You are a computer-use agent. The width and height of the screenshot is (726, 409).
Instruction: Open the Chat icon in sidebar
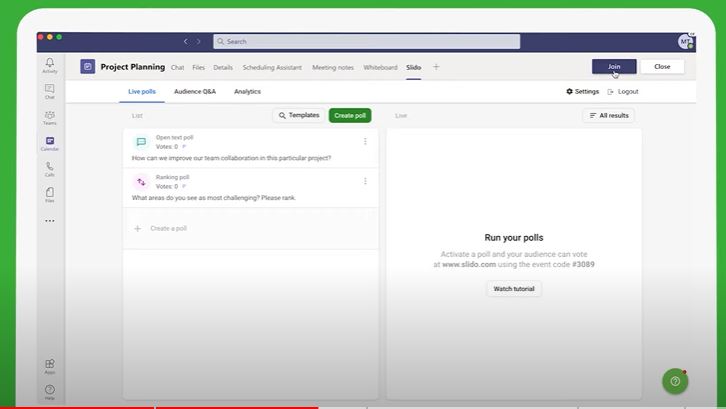tap(49, 91)
